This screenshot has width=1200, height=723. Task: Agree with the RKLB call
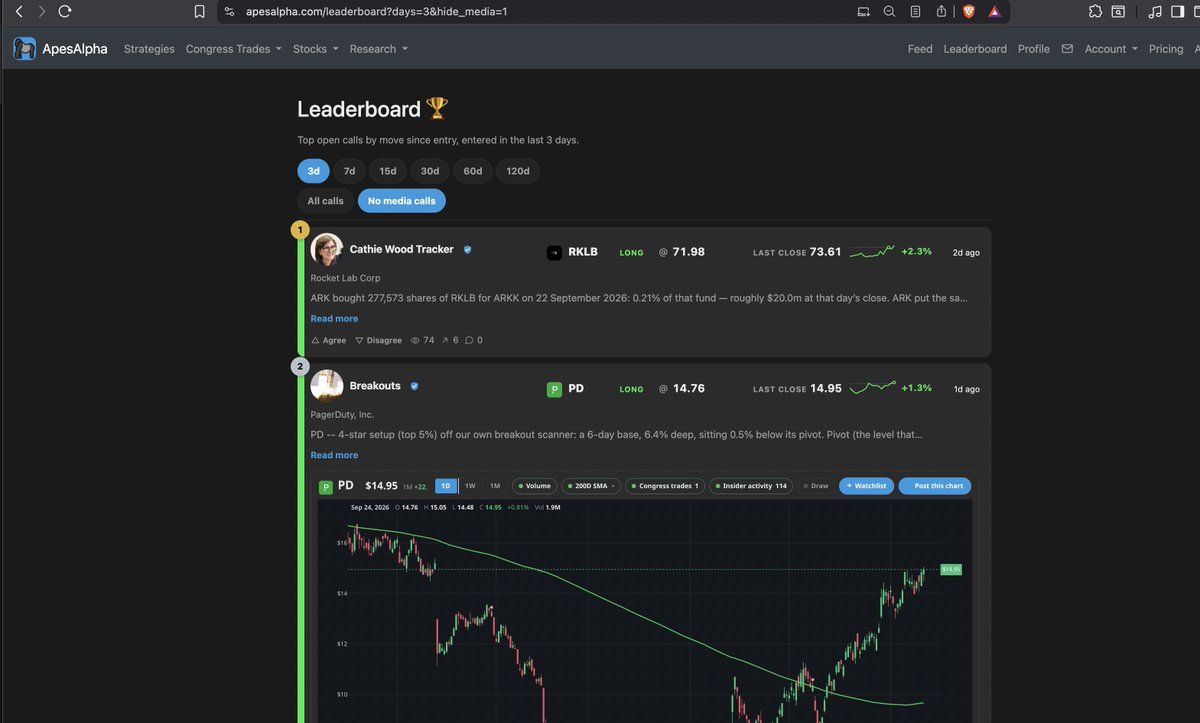click(329, 340)
